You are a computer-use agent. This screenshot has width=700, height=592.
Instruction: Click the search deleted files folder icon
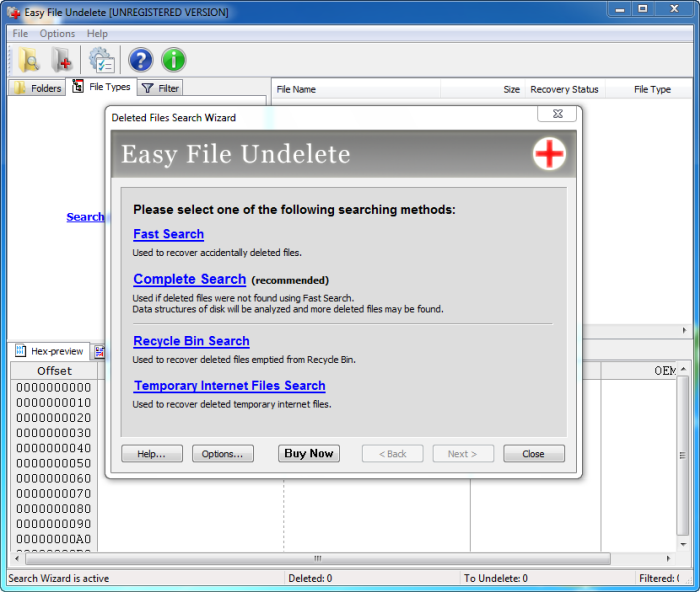(x=28, y=60)
